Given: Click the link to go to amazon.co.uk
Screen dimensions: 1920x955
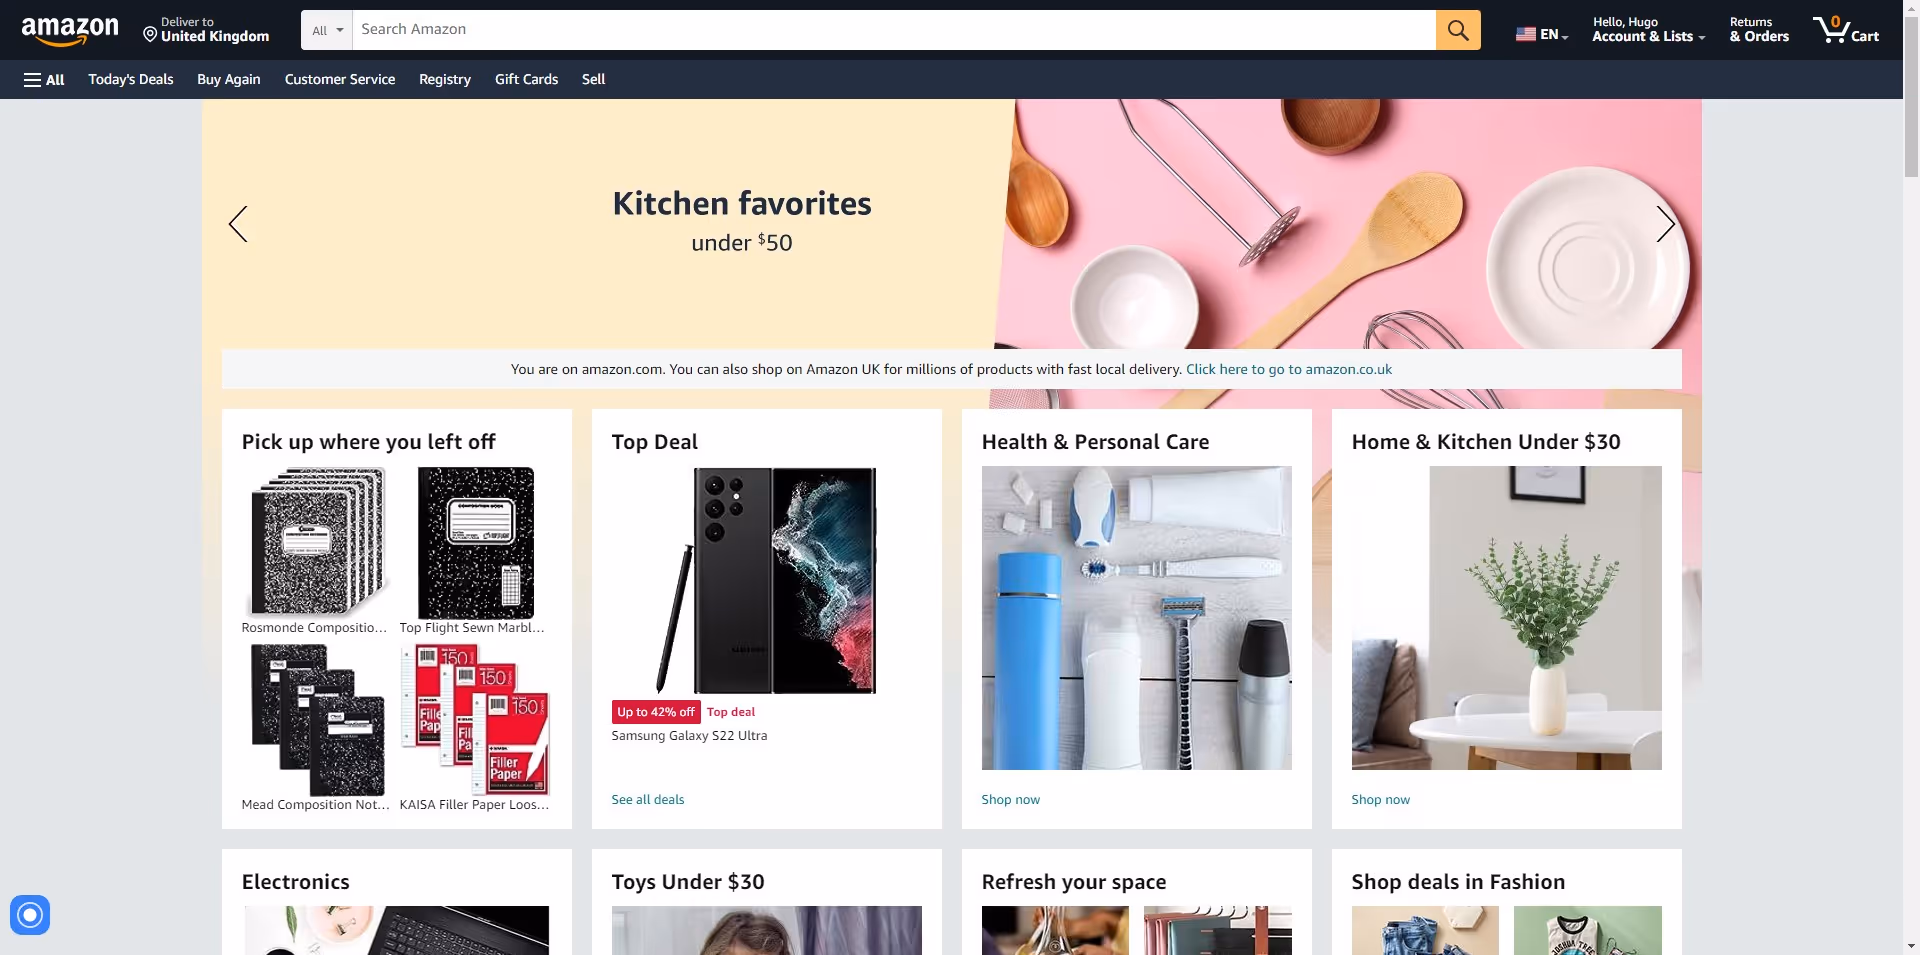Looking at the screenshot, I should coord(1289,369).
